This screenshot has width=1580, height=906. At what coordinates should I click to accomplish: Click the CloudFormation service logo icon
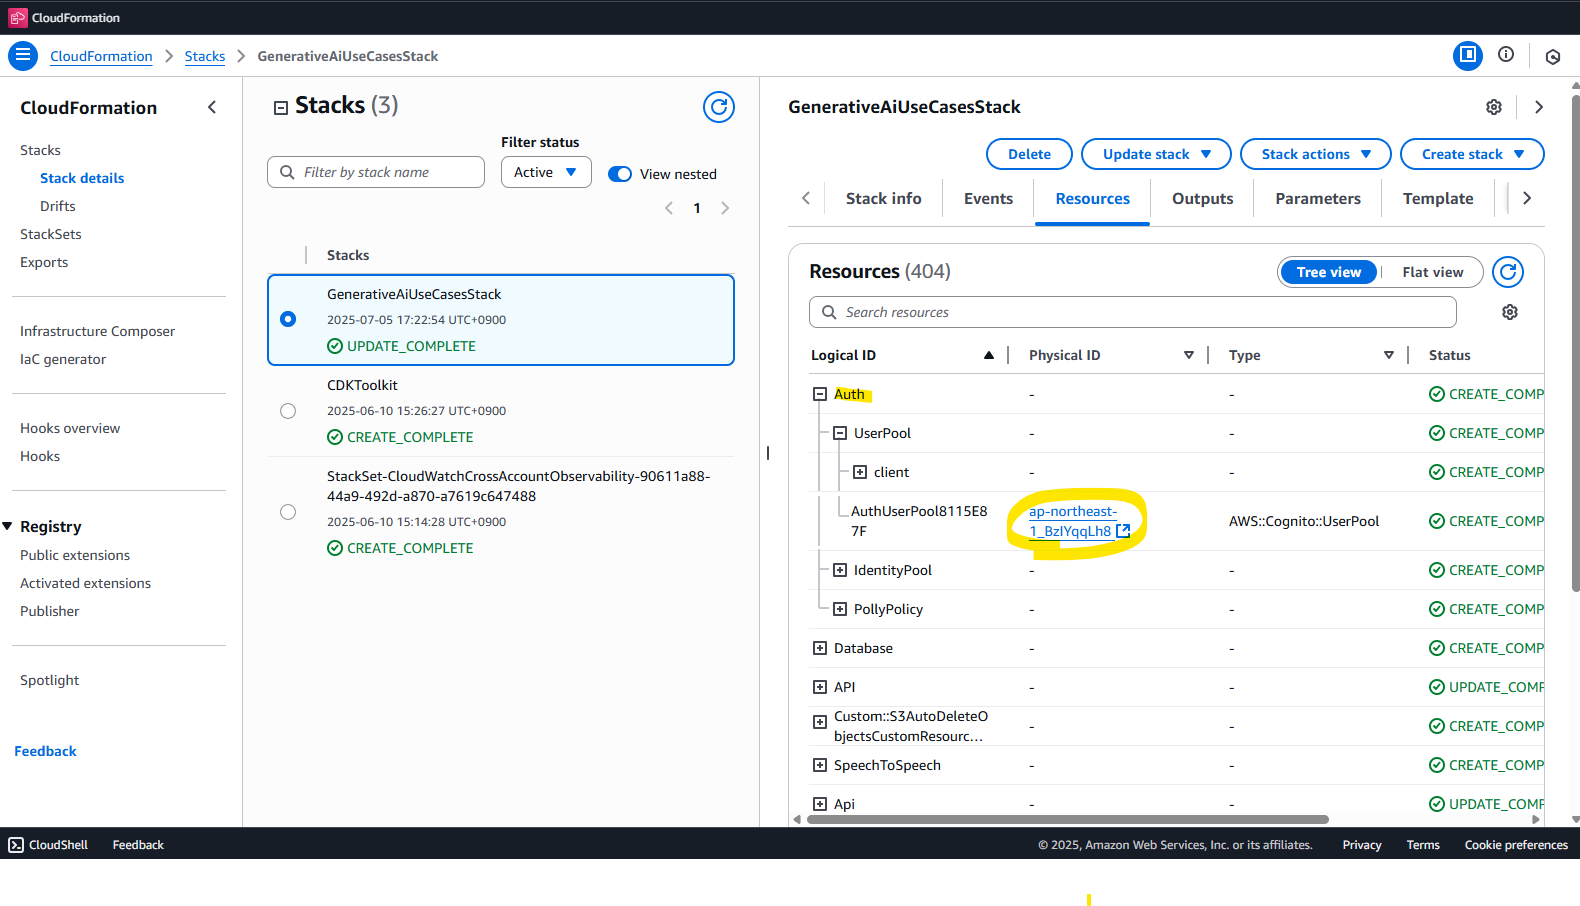[x=18, y=18]
